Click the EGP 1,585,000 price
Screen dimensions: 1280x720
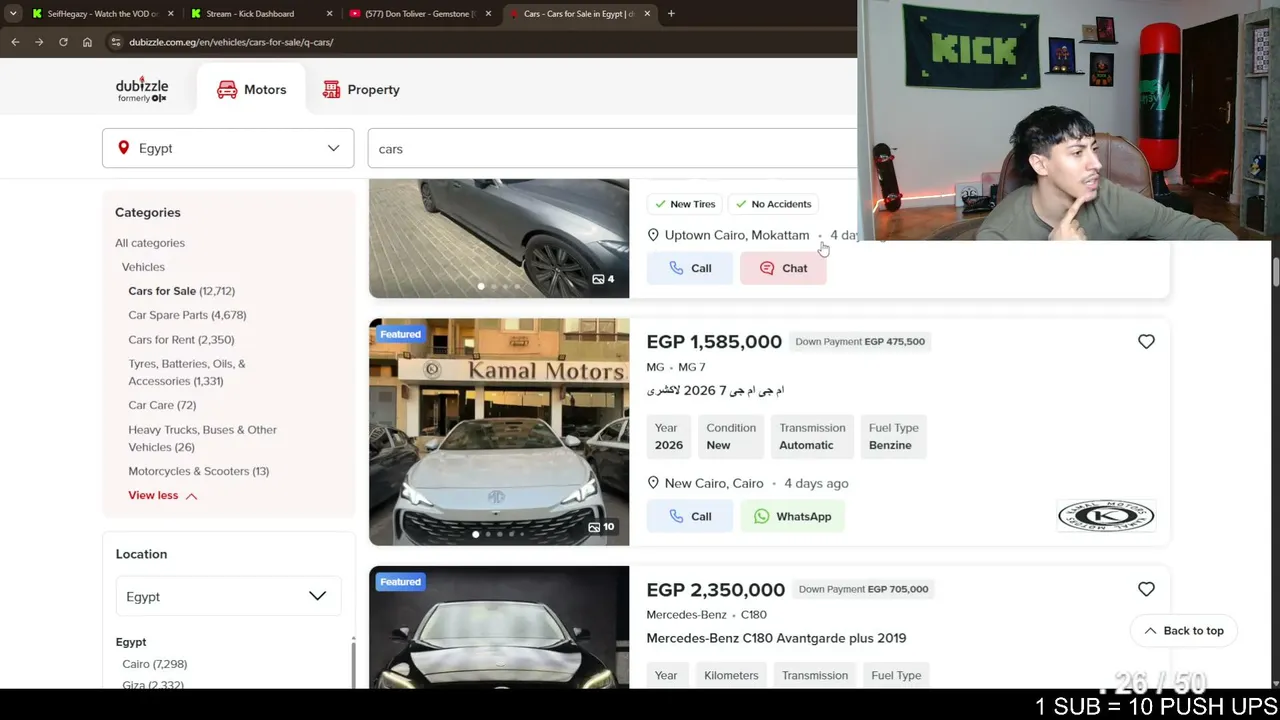pyautogui.click(x=714, y=342)
